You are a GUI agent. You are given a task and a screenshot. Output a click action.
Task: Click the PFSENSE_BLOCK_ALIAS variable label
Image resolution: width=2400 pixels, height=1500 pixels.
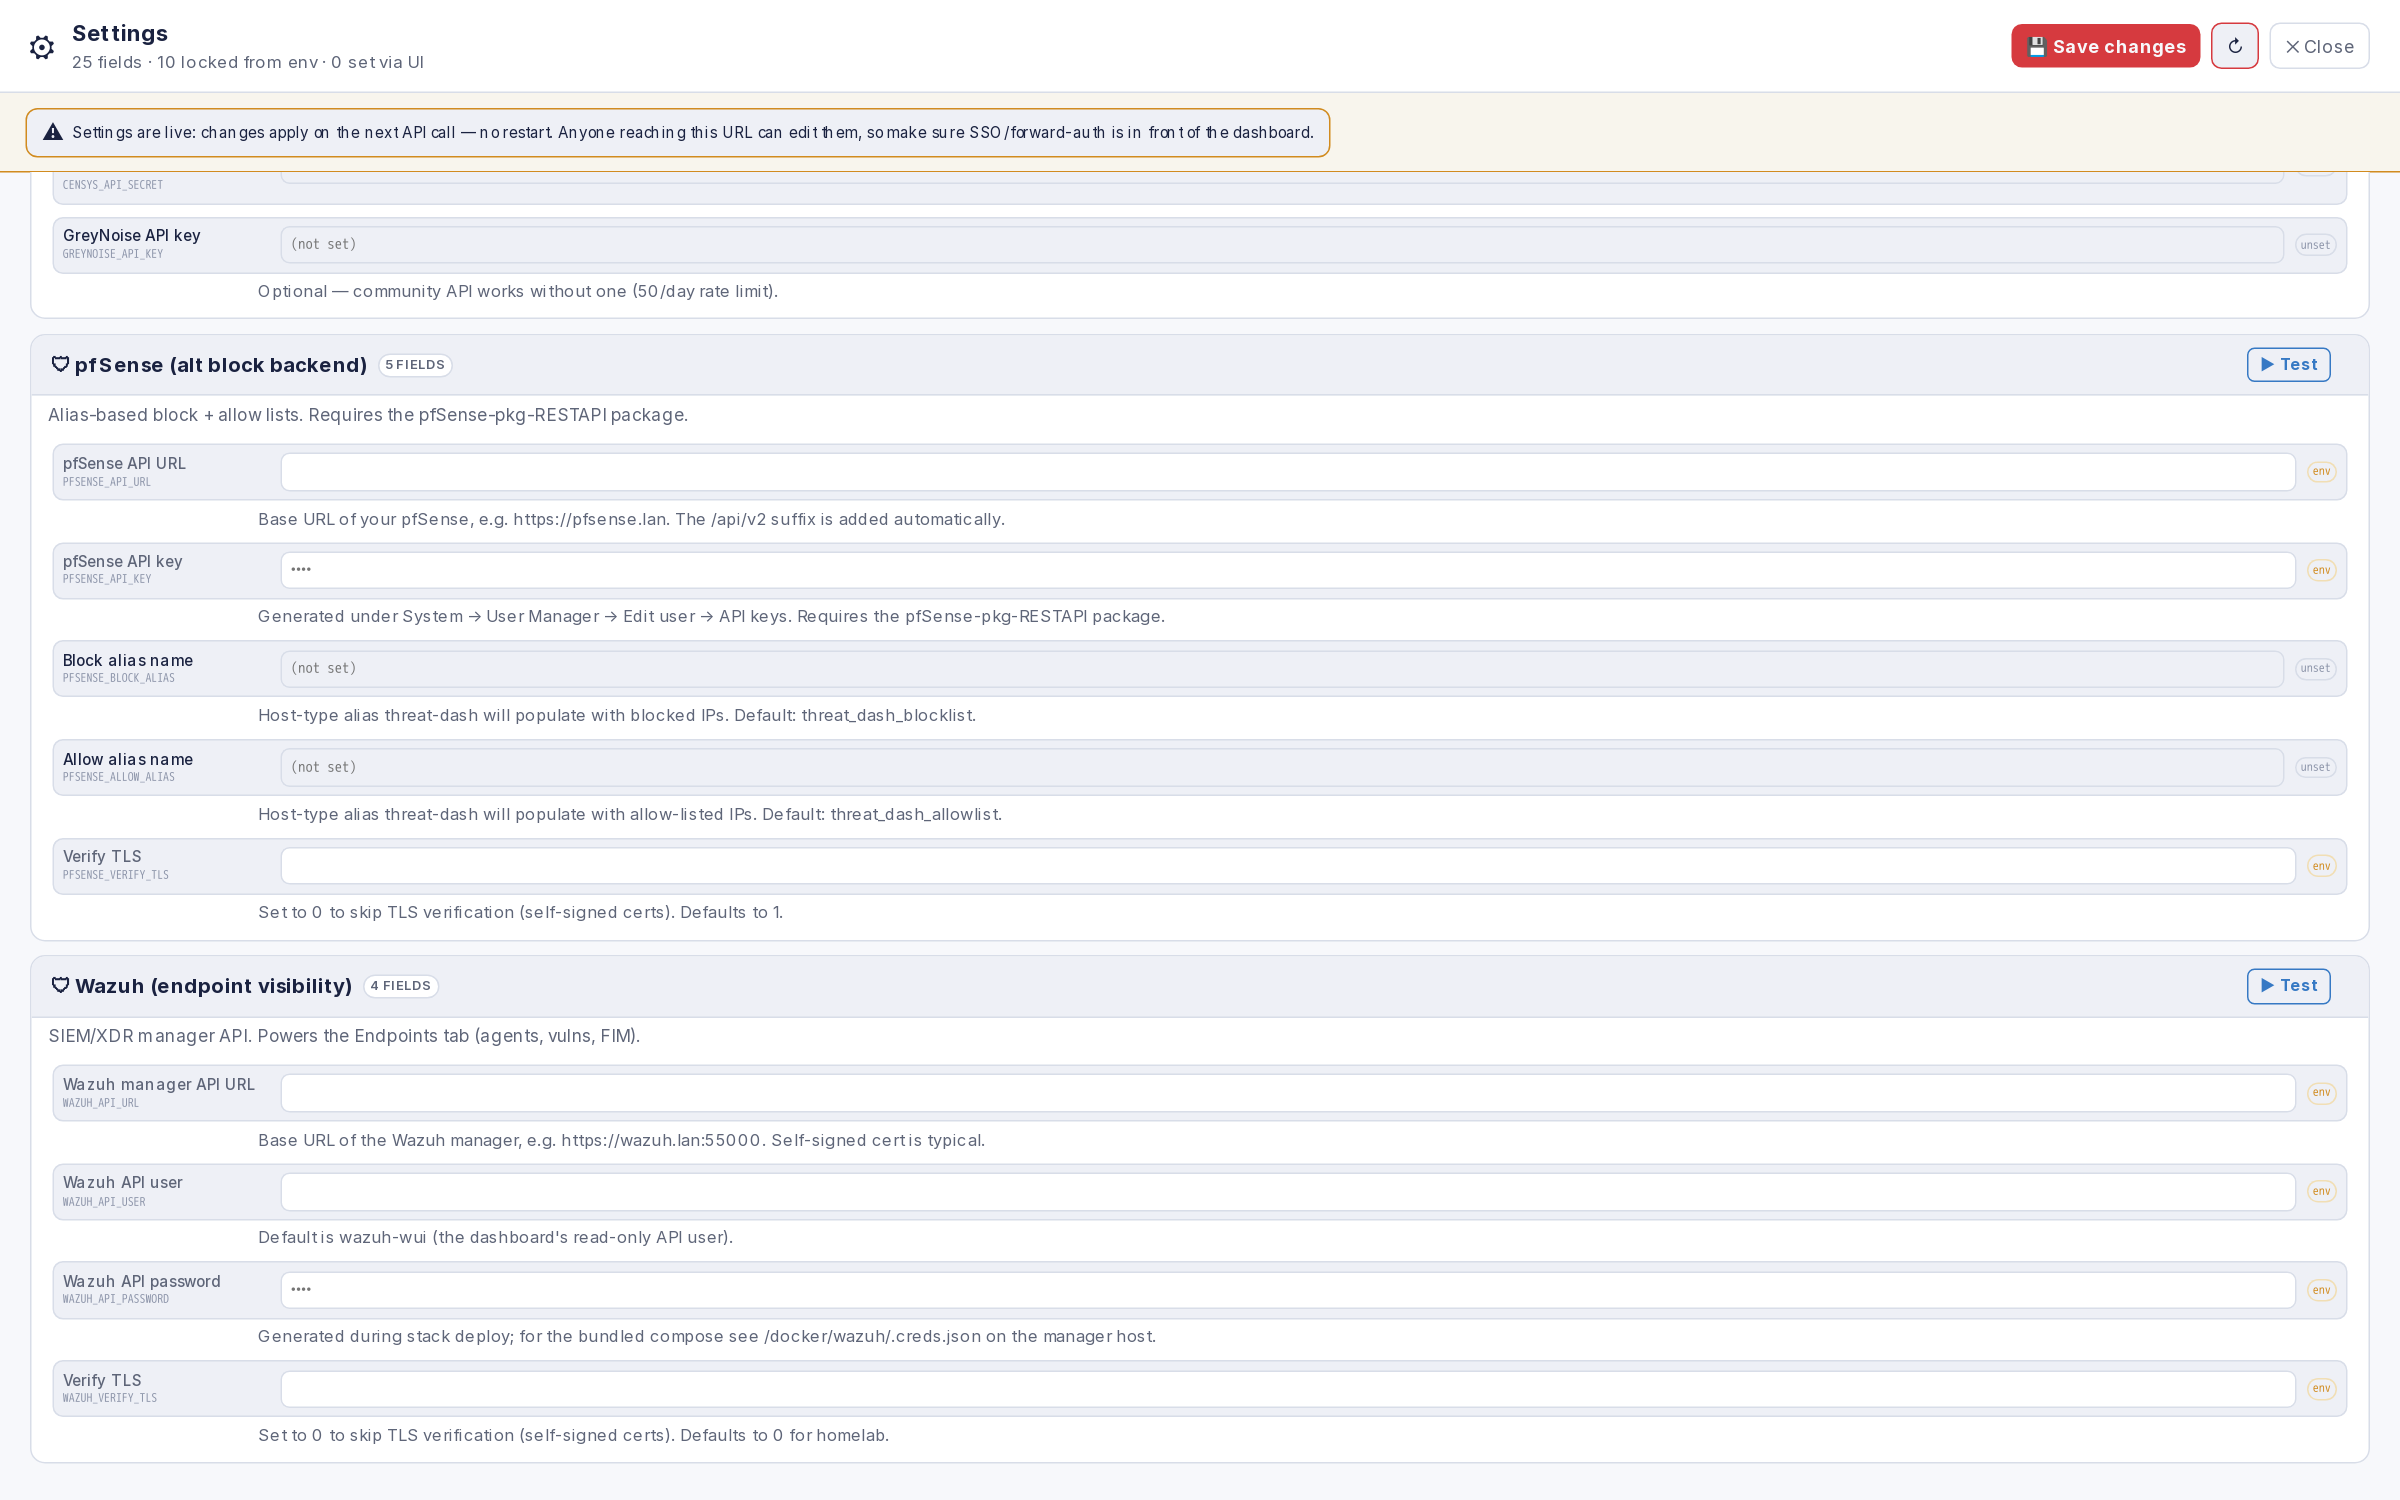(x=119, y=678)
